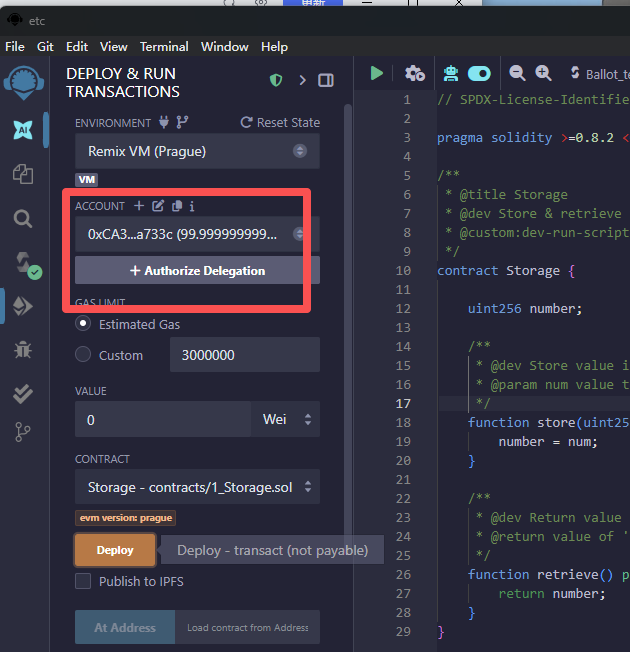Open the Storage contract selector dropdown

[197, 487]
